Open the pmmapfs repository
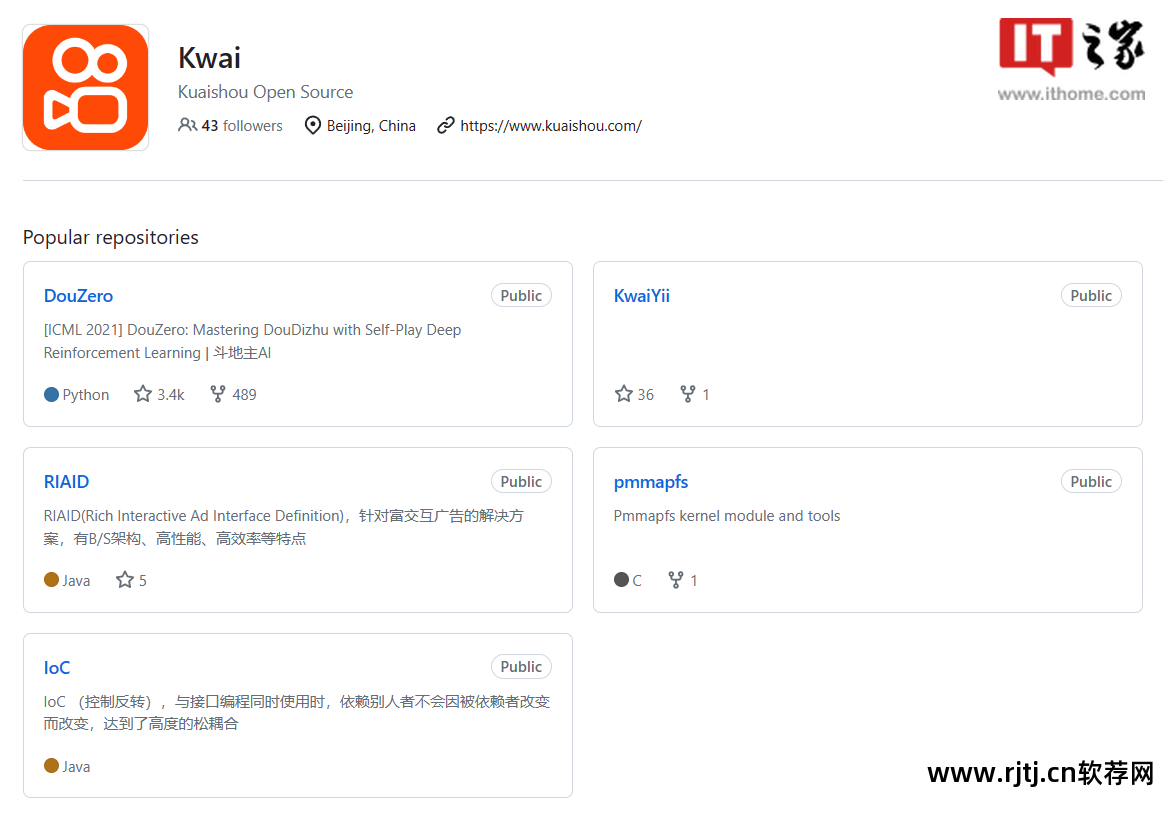 (650, 482)
